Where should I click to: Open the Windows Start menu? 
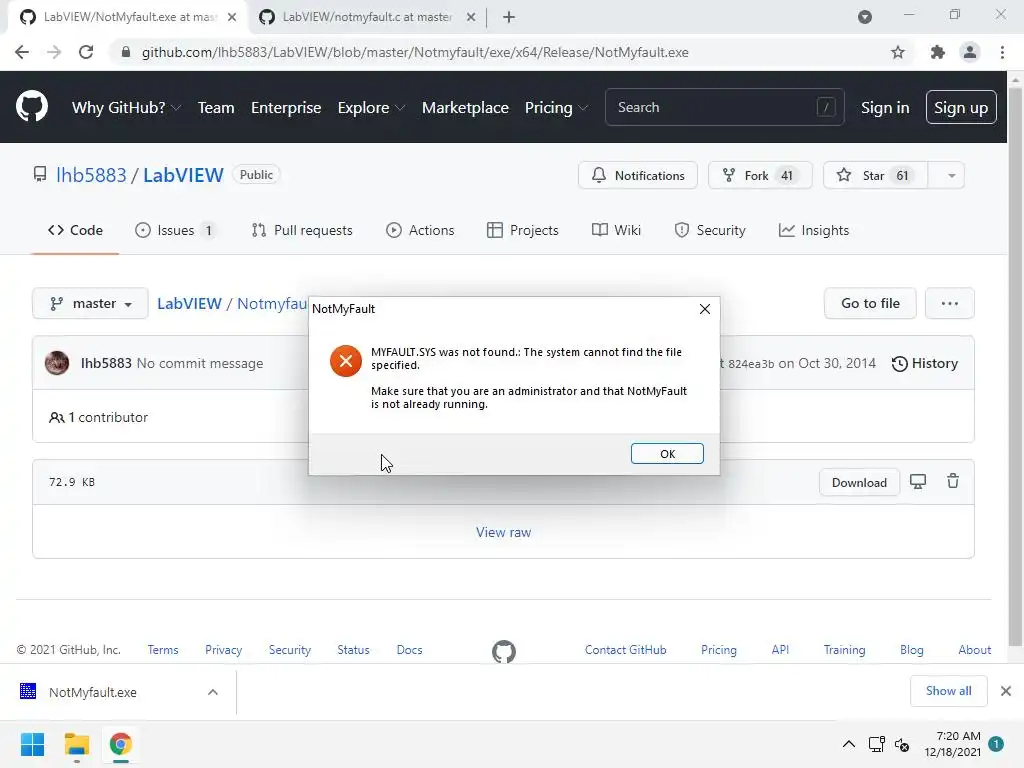[x=32, y=744]
